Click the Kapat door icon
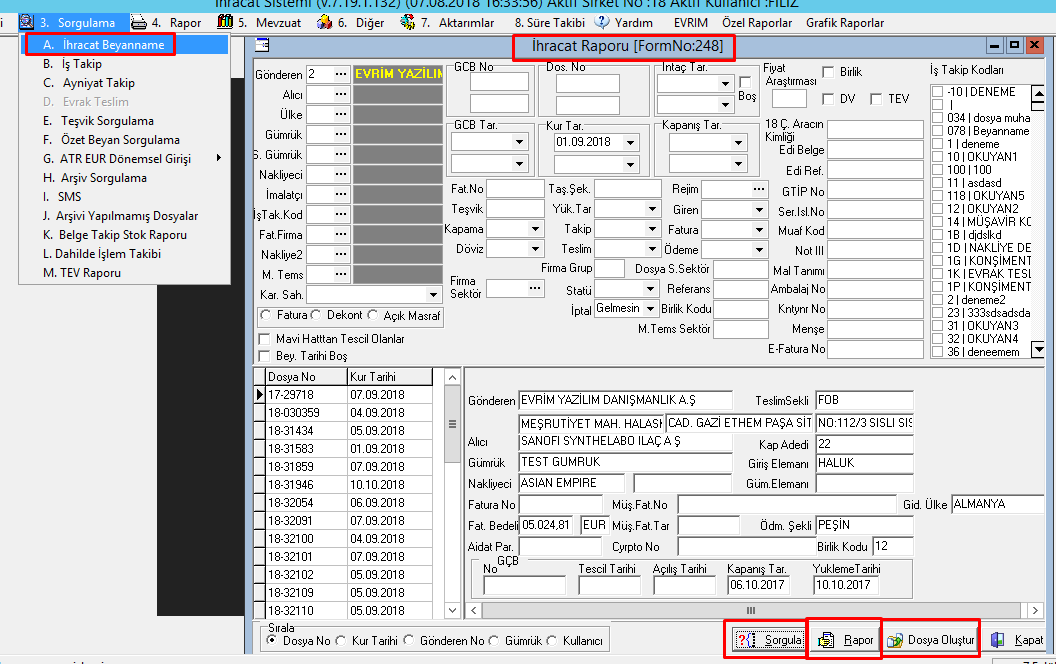 point(997,640)
